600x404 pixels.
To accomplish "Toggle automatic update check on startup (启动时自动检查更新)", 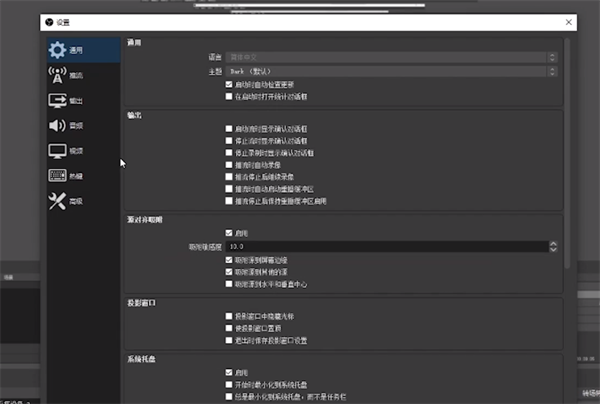I will [229, 85].
